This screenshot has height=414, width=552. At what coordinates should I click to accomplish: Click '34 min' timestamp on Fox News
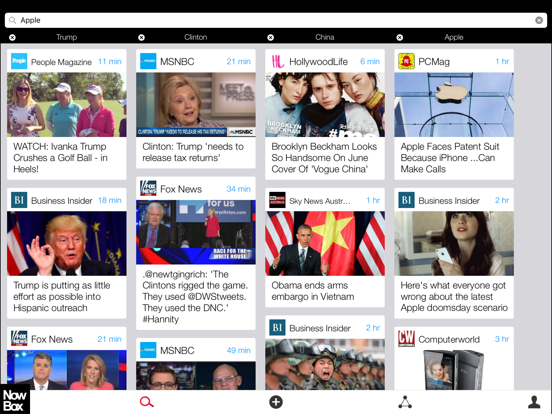[x=238, y=189]
